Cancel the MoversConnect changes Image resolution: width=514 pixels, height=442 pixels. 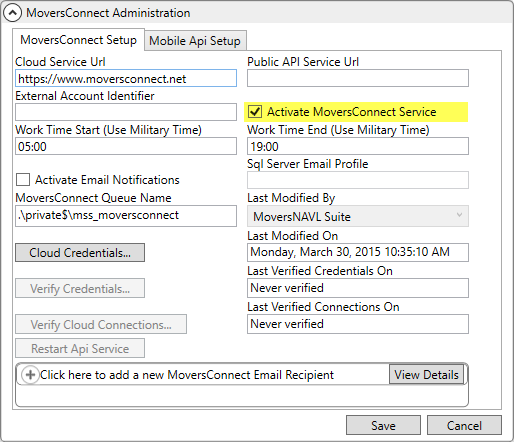pyautogui.click(x=464, y=425)
